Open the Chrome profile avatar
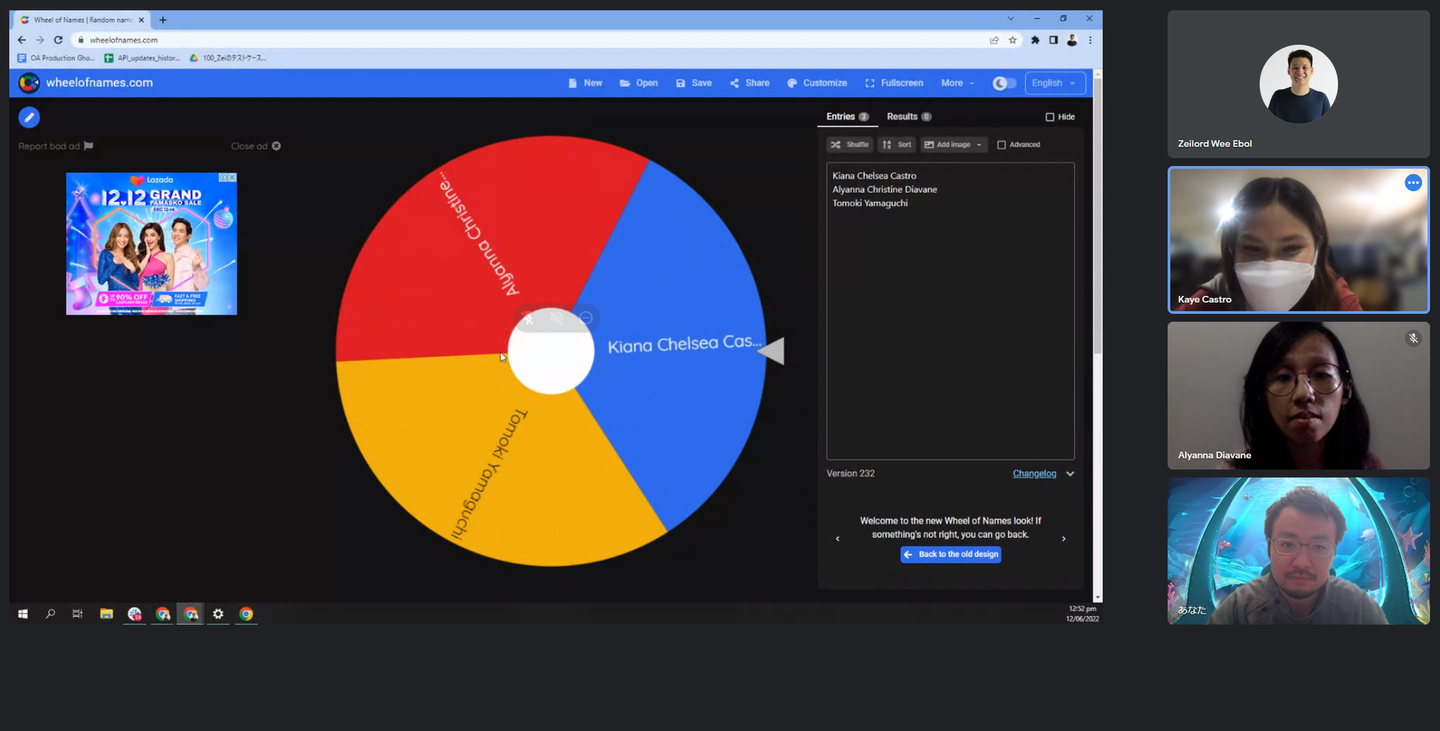 point(1072,40)
